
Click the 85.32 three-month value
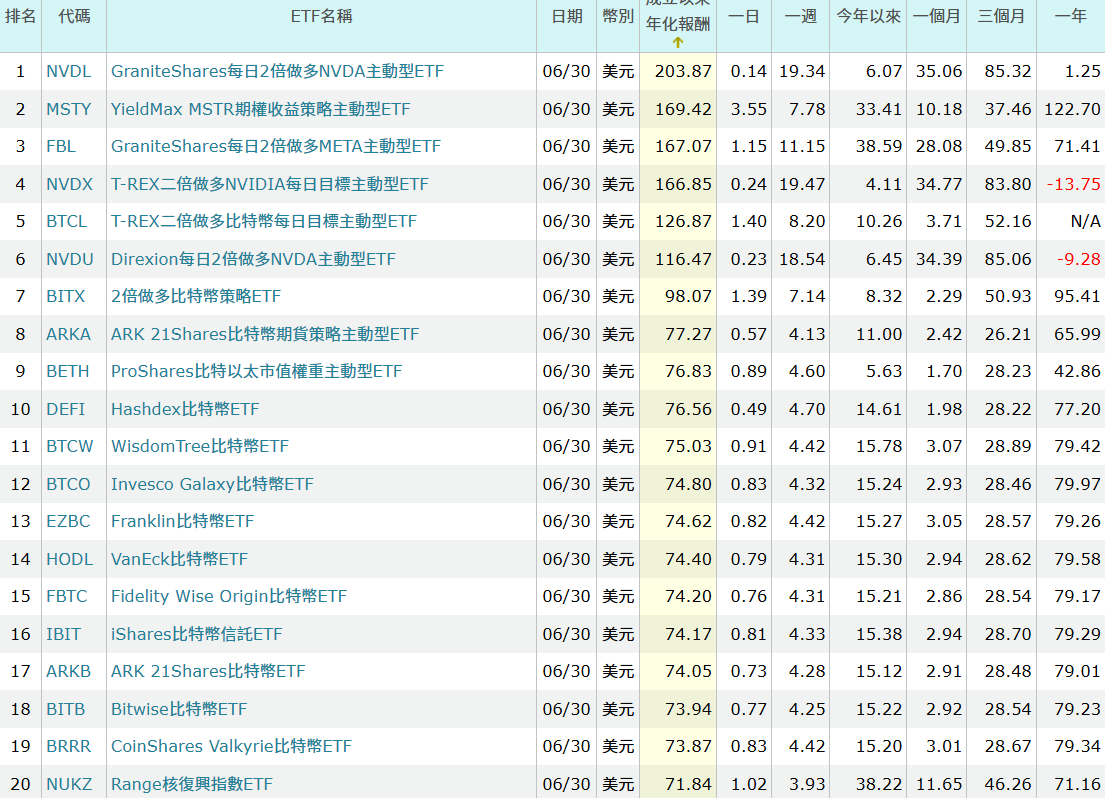point(1008,71)
